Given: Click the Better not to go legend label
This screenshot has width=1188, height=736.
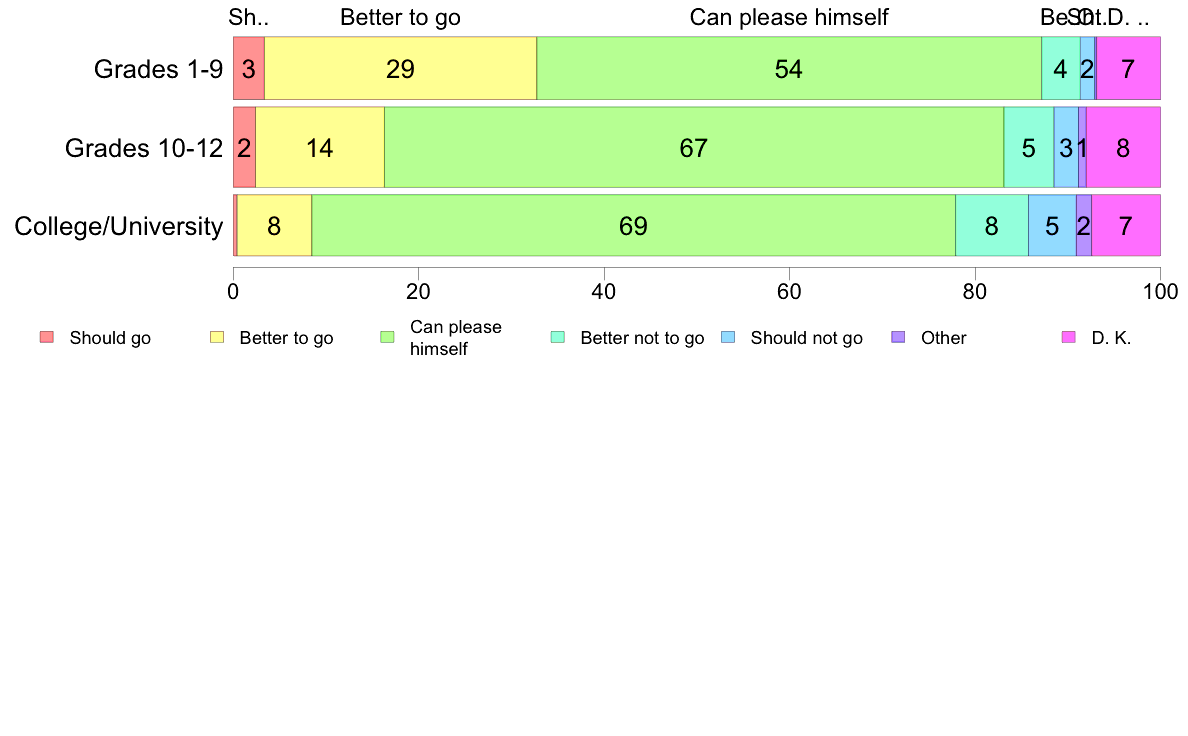Looking at the screenshot, I should point(642,338).
